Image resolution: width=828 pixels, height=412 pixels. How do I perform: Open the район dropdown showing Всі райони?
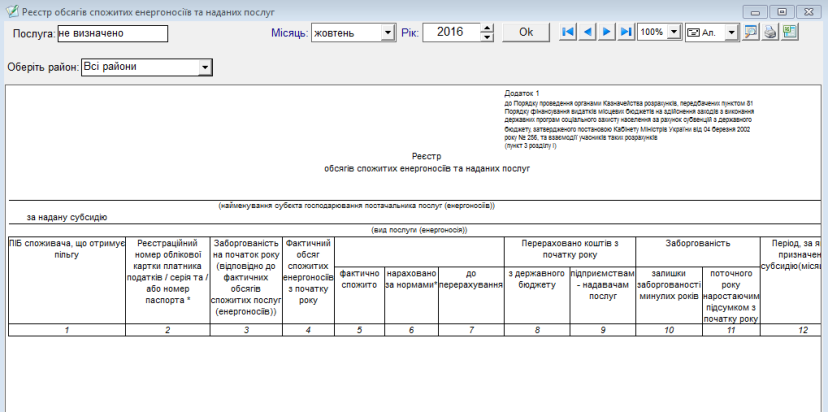point(205,67)
